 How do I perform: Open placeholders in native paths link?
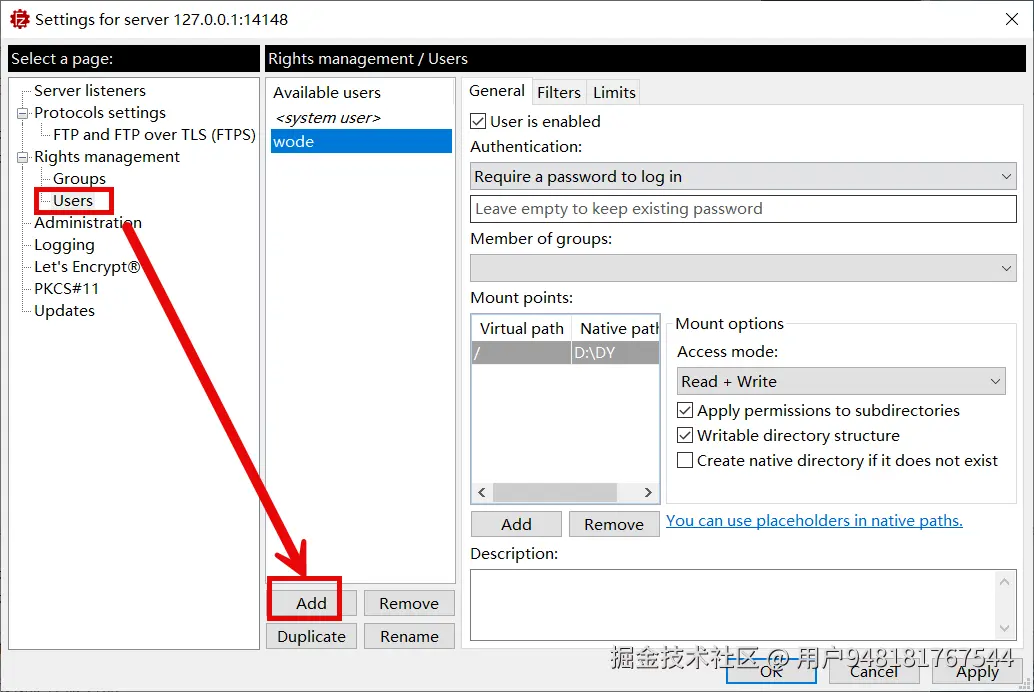(x=814, y=520)
